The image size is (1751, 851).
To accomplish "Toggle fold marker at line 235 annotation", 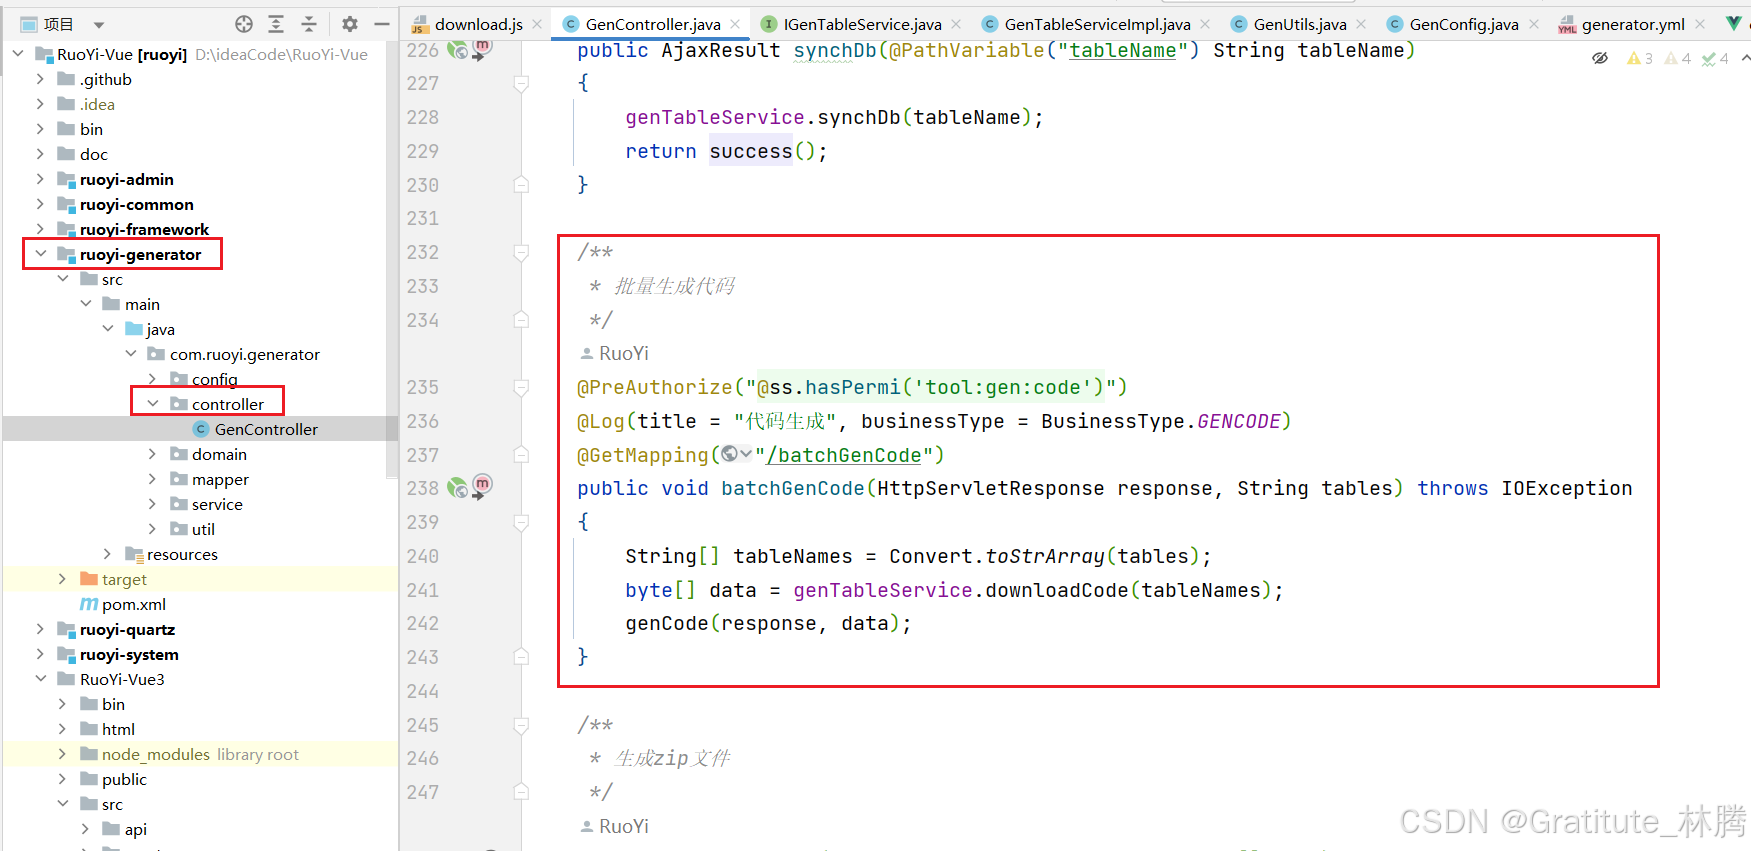I will 521,387.
